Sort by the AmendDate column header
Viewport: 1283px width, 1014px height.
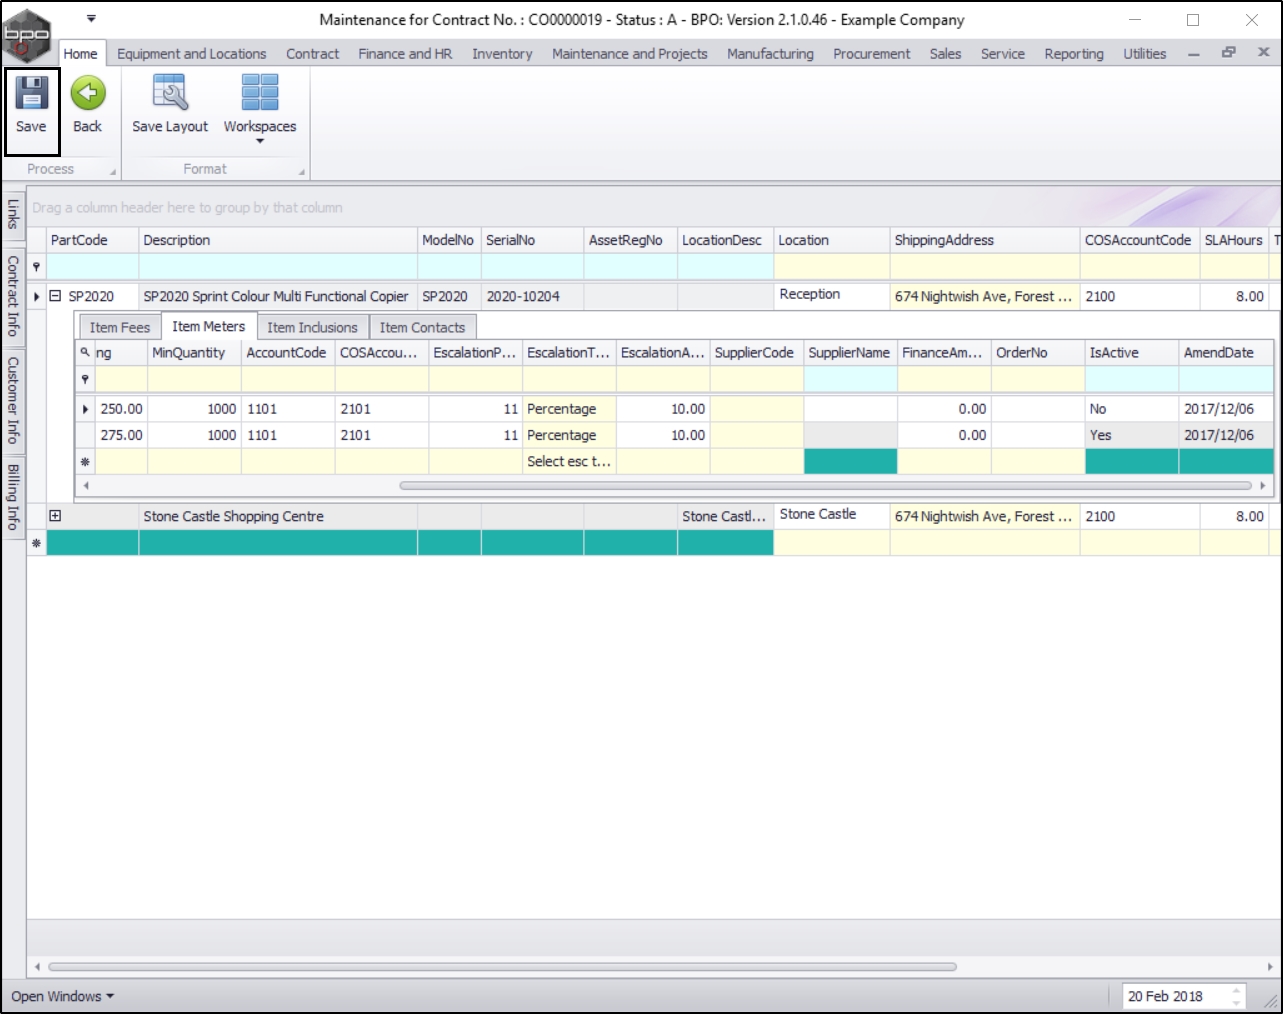click(x=1225, y=352)
